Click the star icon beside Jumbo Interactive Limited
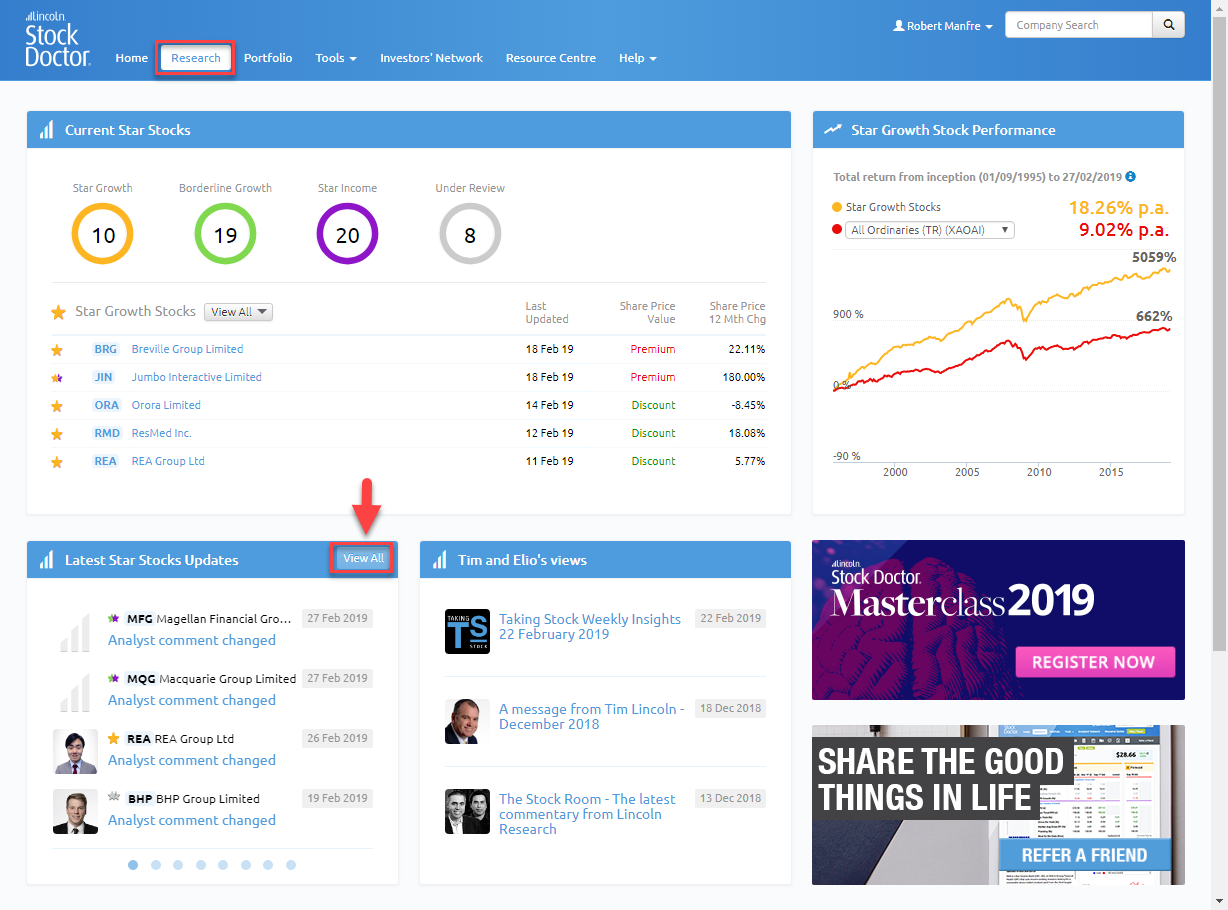The image size is (1228, 910). coord(57,378)
